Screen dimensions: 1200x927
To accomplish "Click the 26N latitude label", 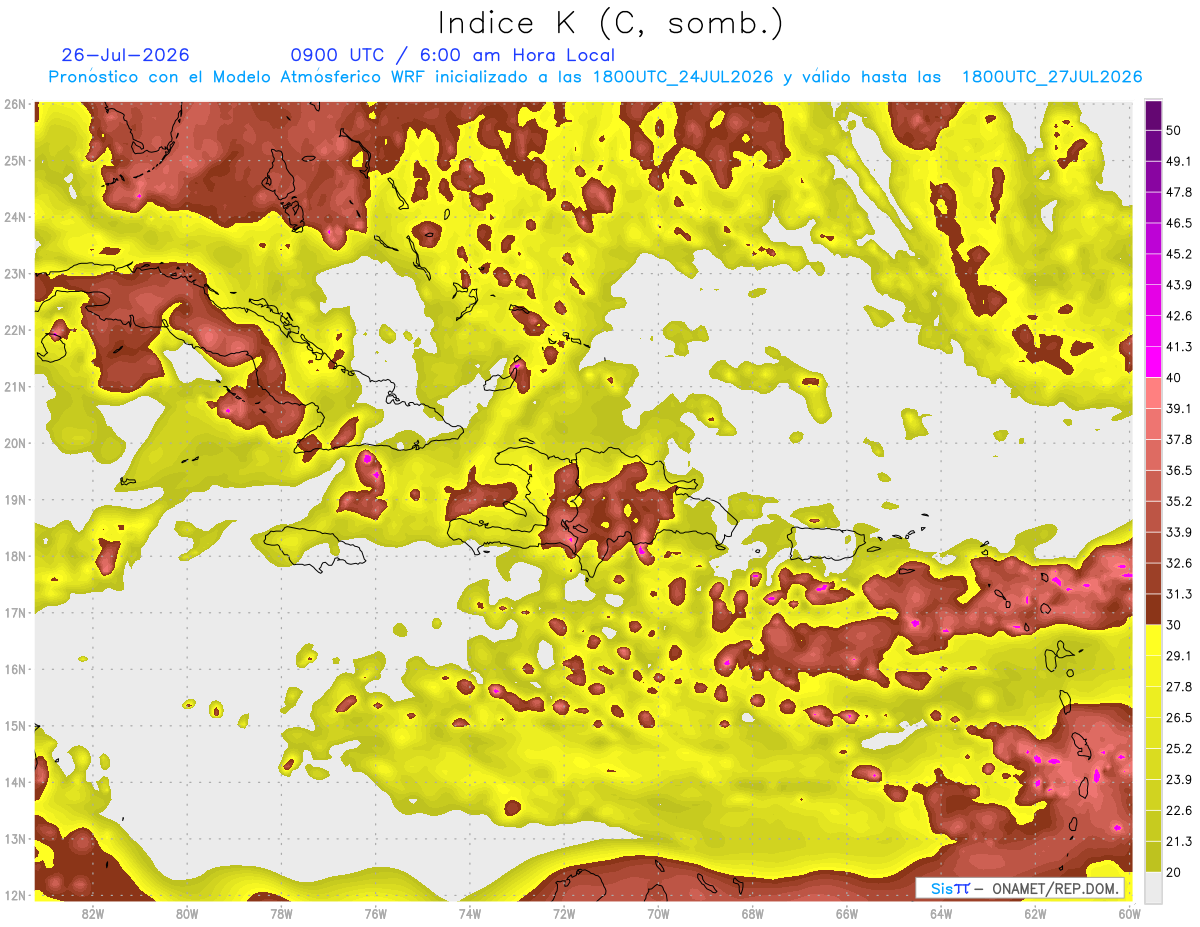I will click(15, 104).
